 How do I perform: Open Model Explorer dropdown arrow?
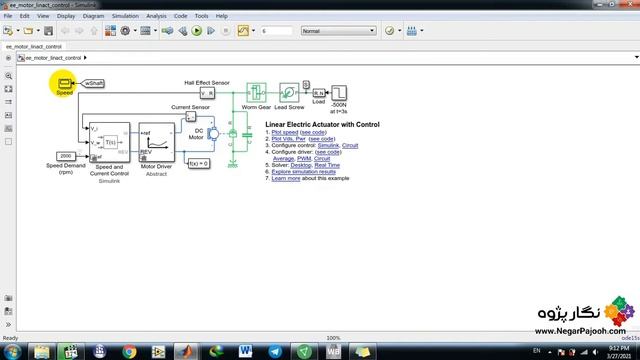pyautogui.click(x=155, y=31)
